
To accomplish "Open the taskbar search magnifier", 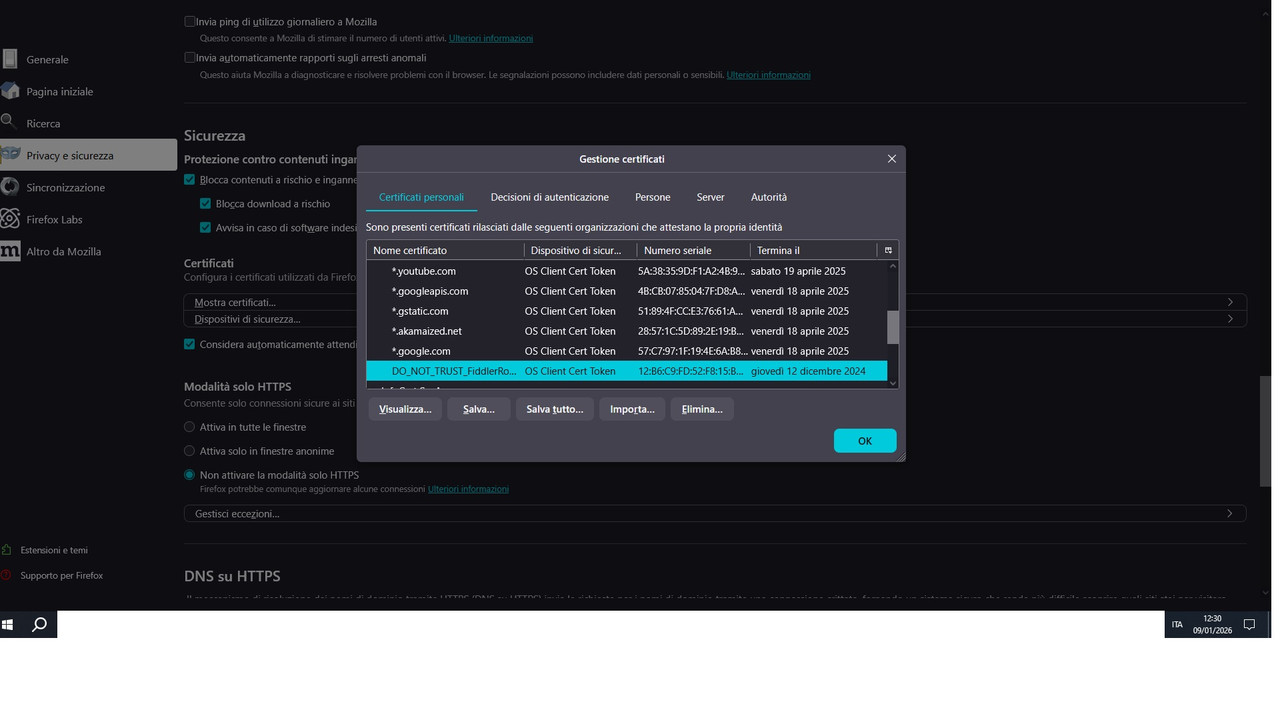I will [40, 625].
